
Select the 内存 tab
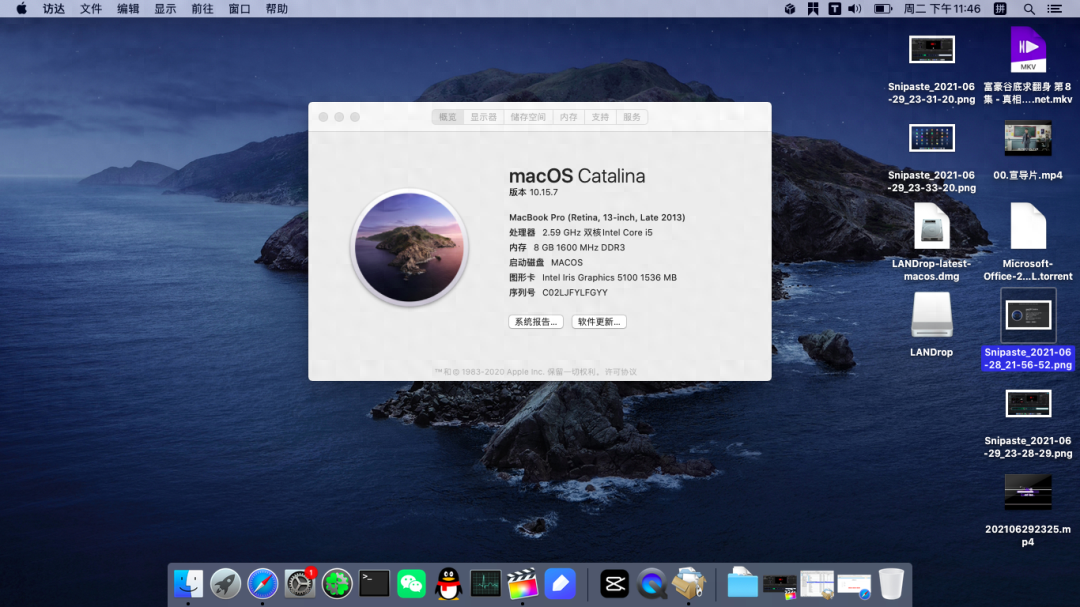click(x=569, y=117)
